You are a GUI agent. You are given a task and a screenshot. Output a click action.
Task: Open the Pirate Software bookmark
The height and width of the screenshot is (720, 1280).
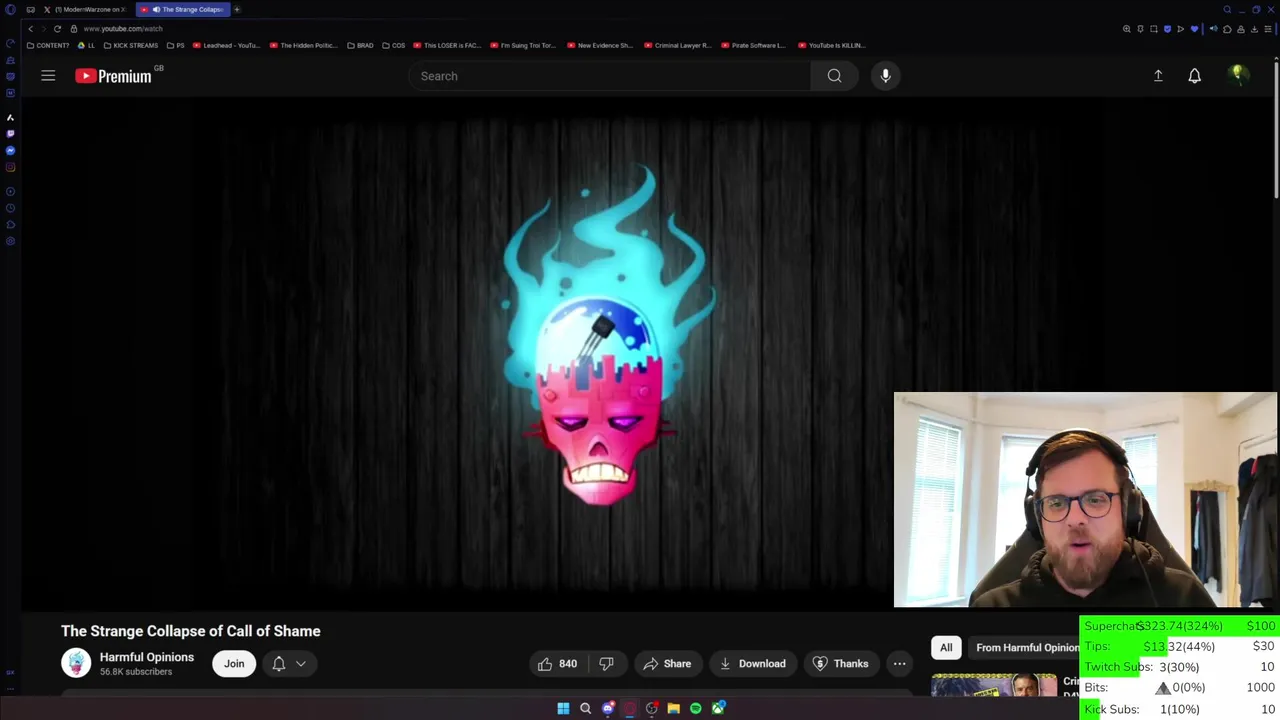[753, 45]
